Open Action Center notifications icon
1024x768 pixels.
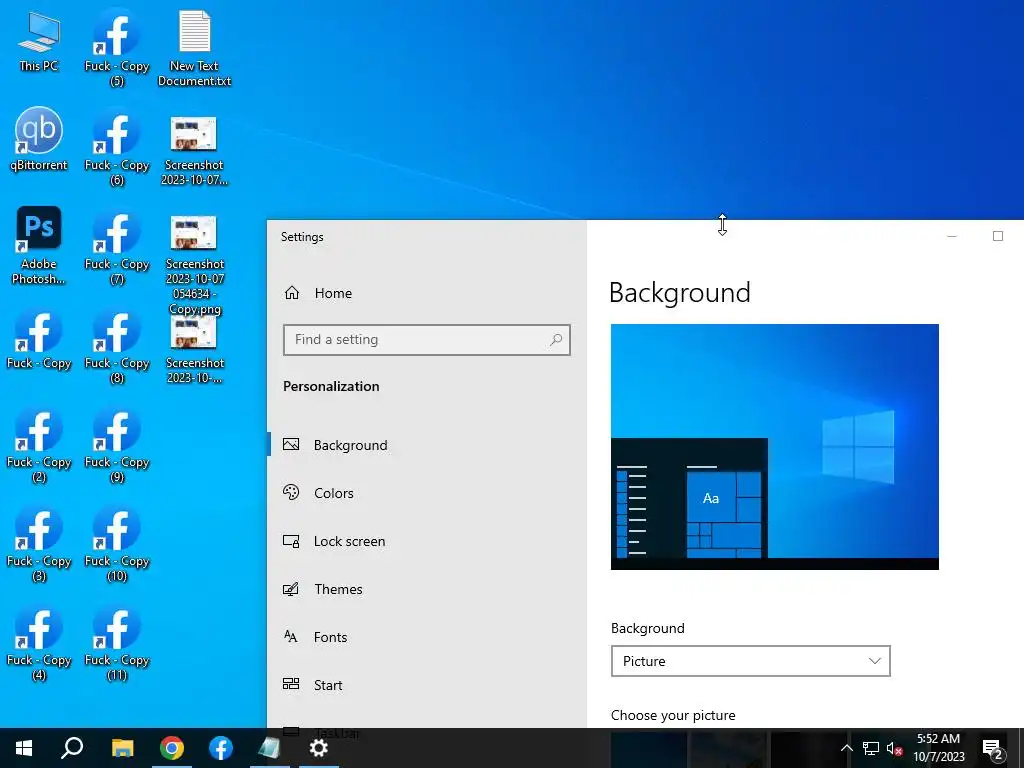(x=993, y=749)
